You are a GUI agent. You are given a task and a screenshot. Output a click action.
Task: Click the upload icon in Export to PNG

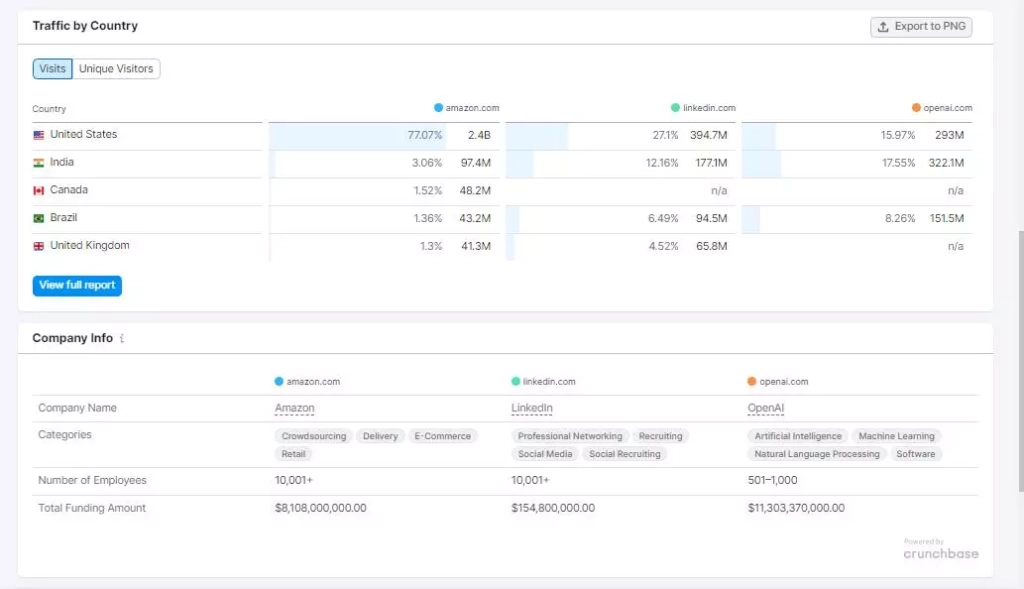[x=883, y=27]
